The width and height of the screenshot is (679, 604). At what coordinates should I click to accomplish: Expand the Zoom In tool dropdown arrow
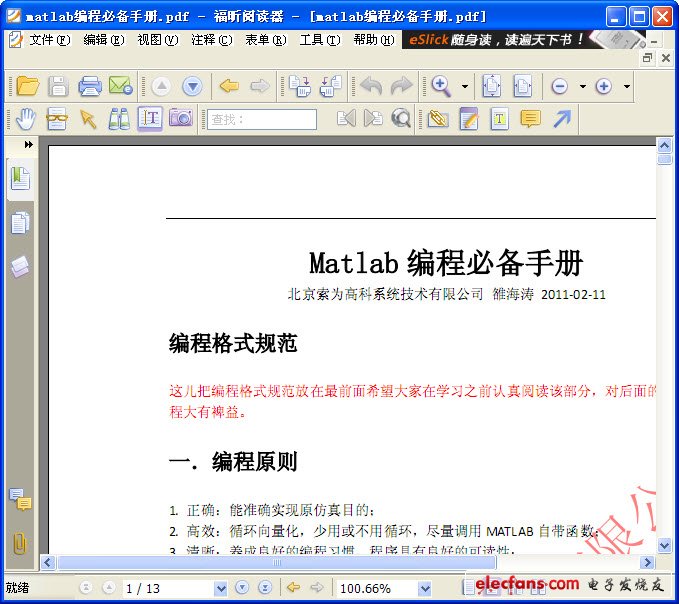coord(465,87)
